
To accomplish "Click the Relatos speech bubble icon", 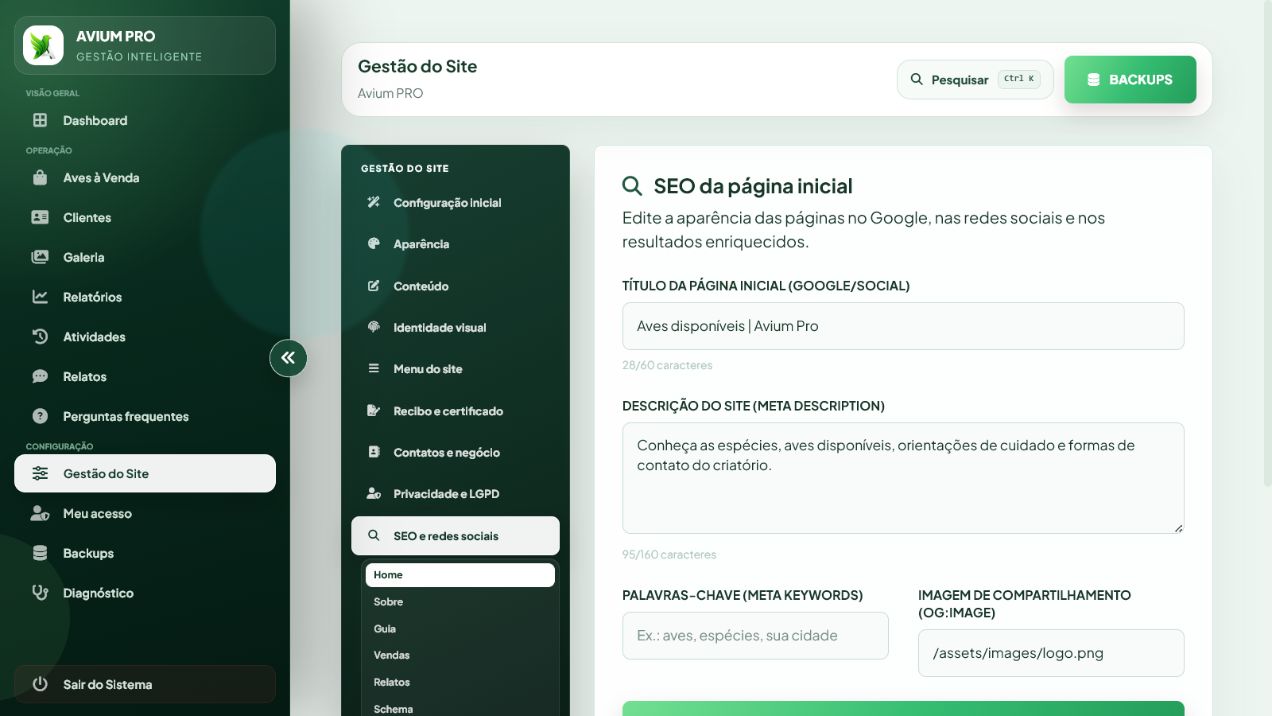I will 40,377.
